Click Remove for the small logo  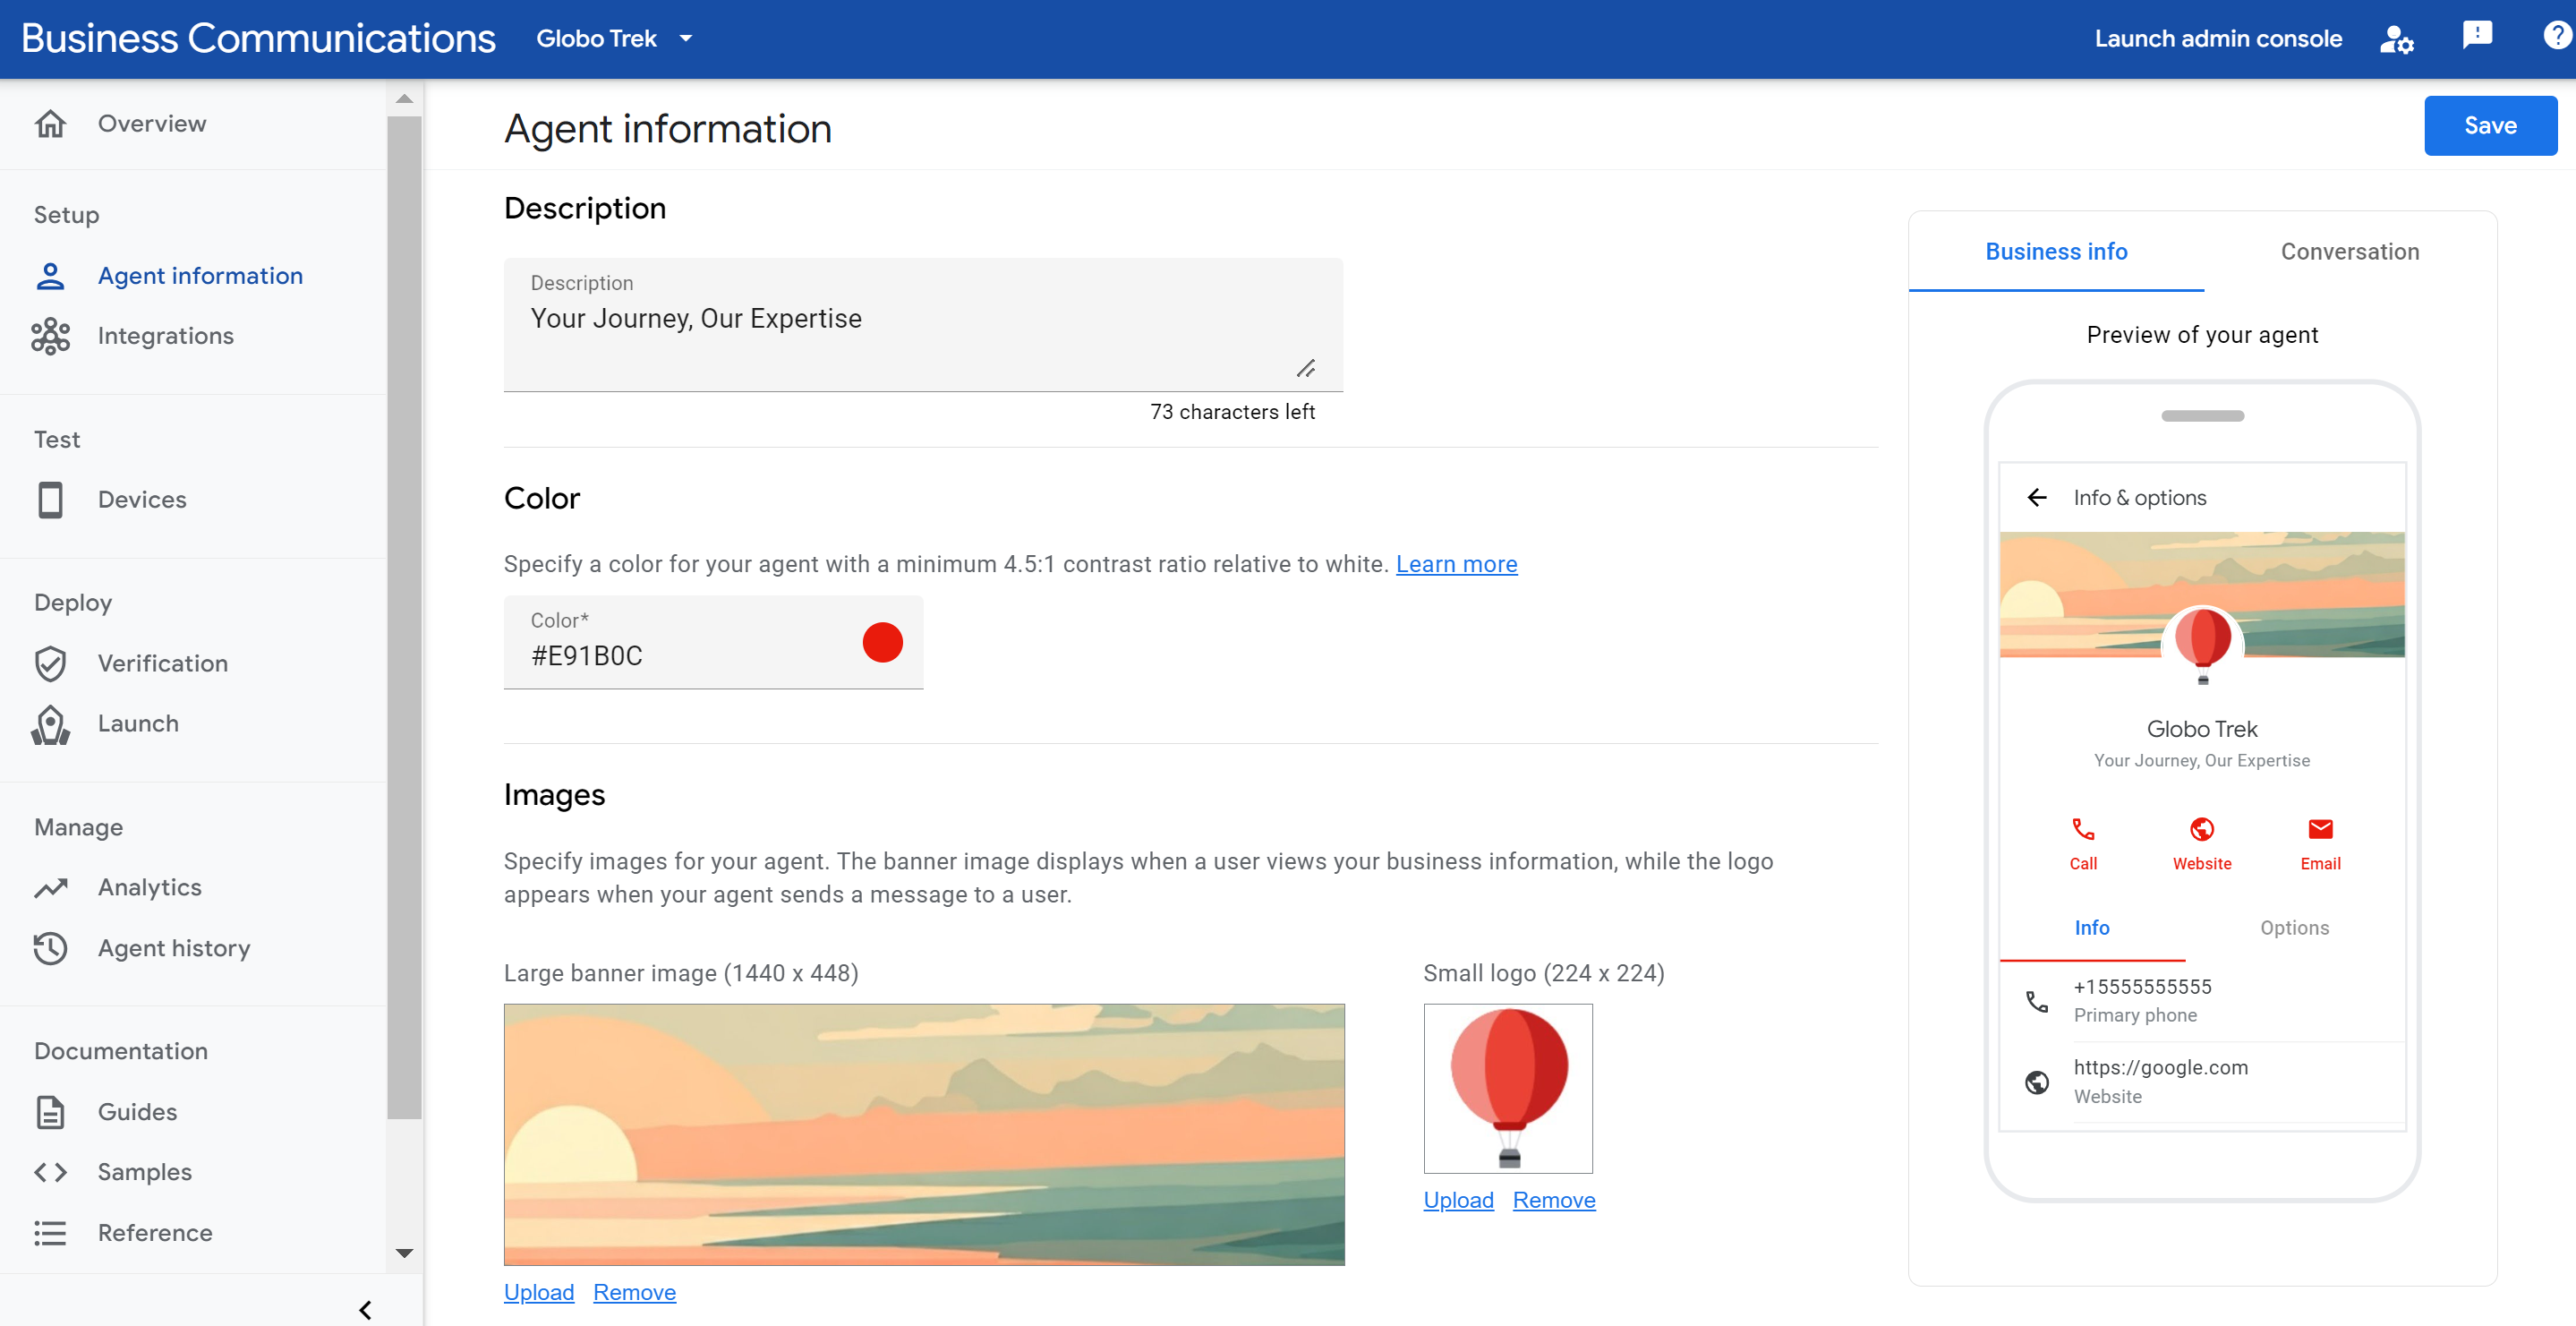point(1553,1199)
